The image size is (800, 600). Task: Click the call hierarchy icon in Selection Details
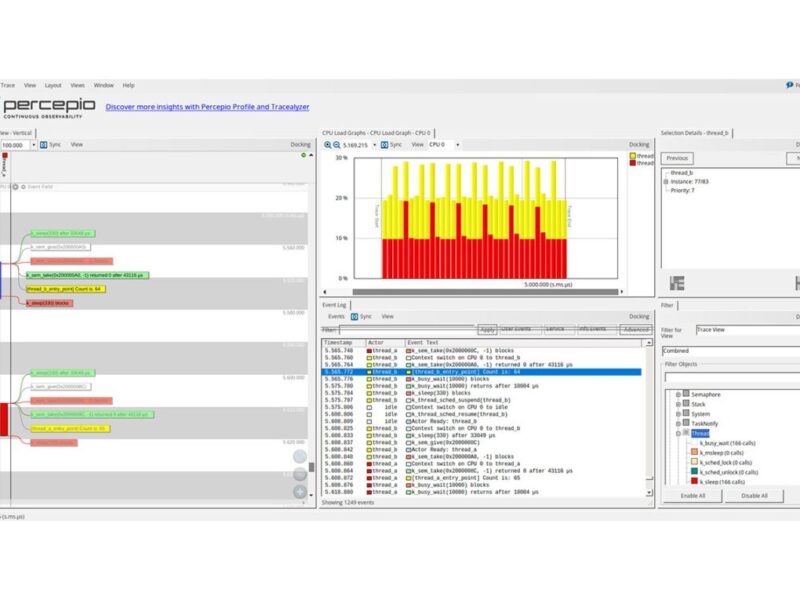click(x=677, y=284)
